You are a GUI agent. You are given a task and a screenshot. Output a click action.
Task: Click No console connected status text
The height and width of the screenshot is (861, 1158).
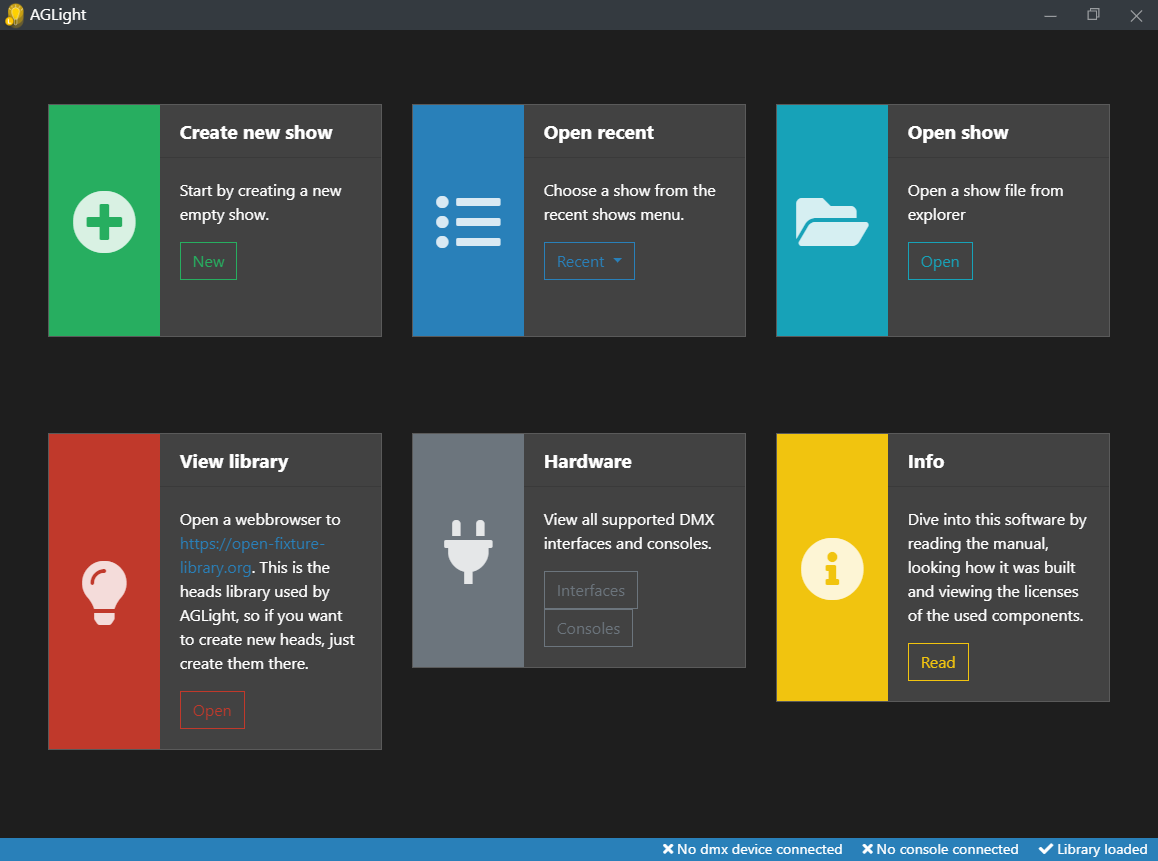[x=947, y=849]
